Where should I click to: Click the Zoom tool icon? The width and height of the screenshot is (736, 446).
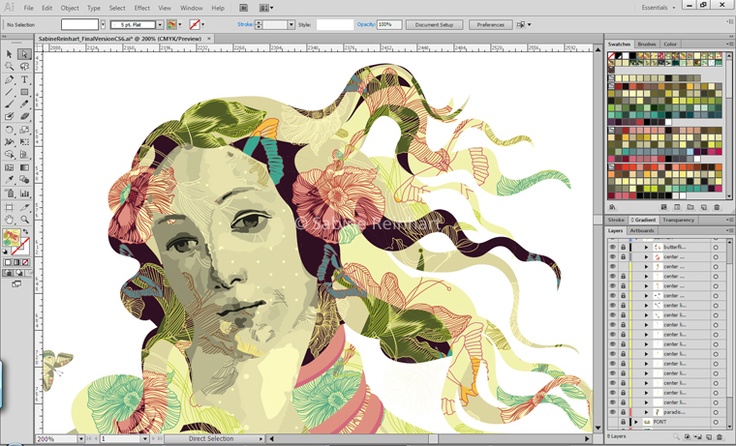[x=24, y=219]
